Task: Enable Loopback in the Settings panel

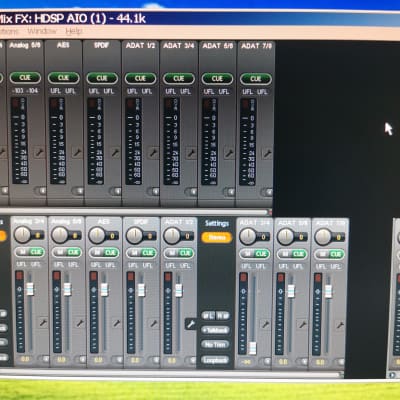Action: [215, 360]
